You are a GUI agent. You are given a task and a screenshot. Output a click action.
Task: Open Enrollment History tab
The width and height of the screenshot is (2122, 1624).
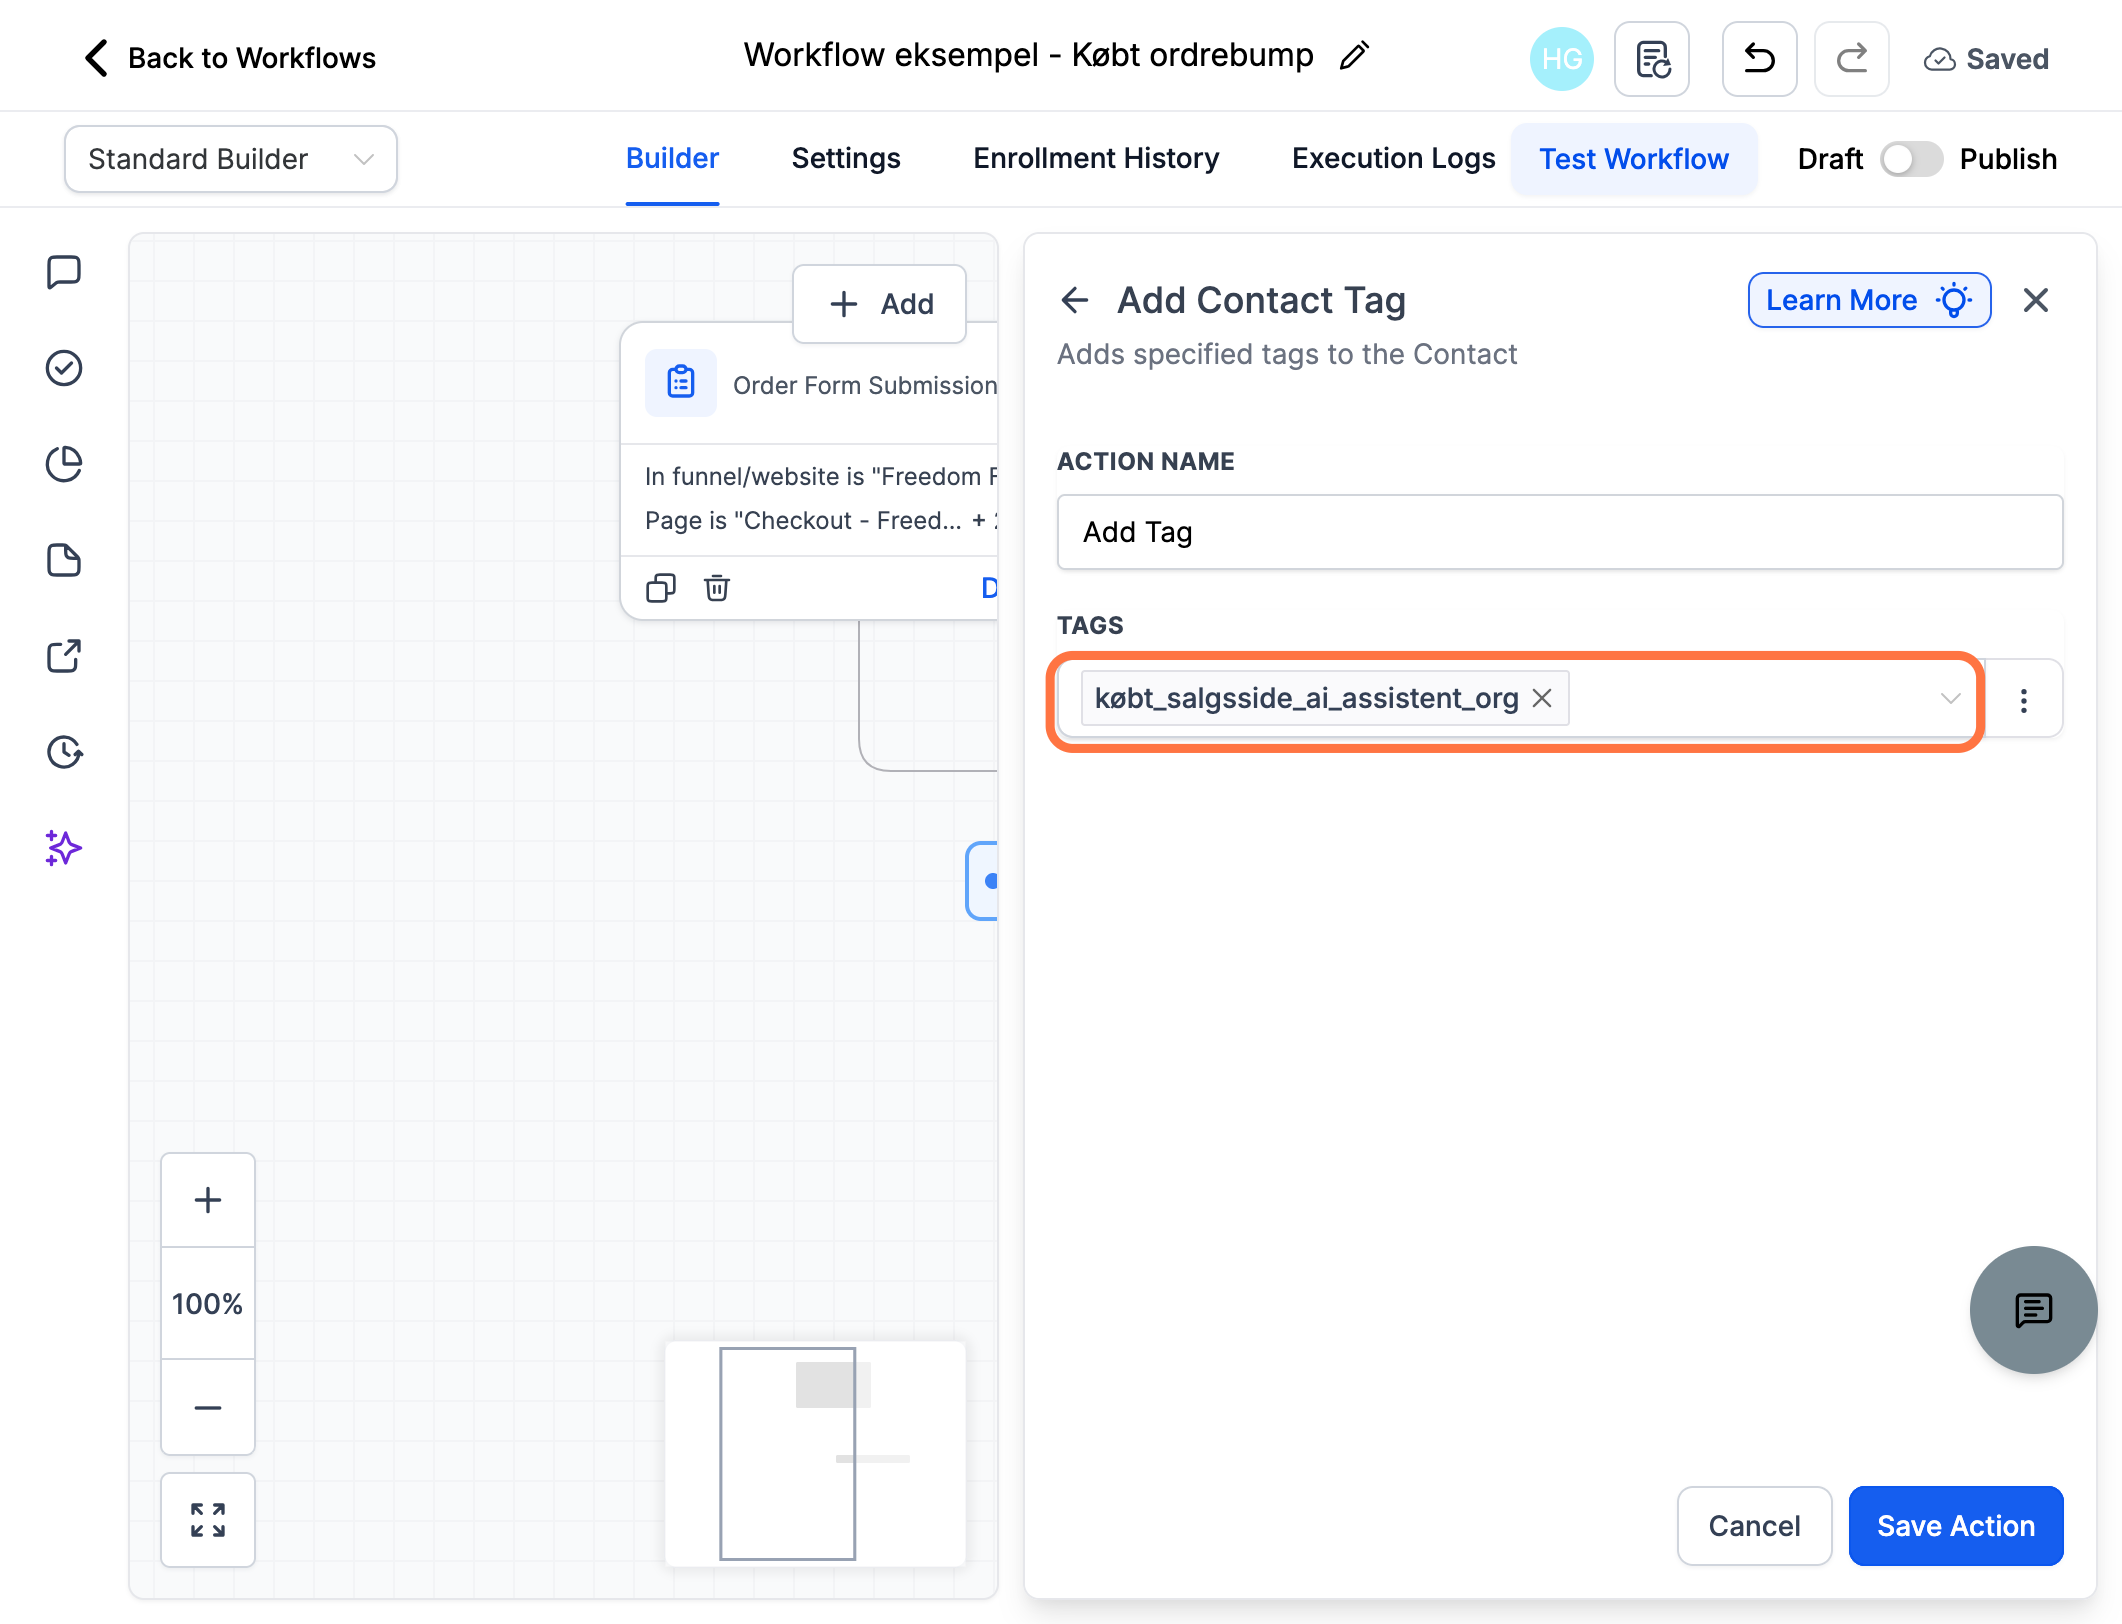pos(1096,159)
